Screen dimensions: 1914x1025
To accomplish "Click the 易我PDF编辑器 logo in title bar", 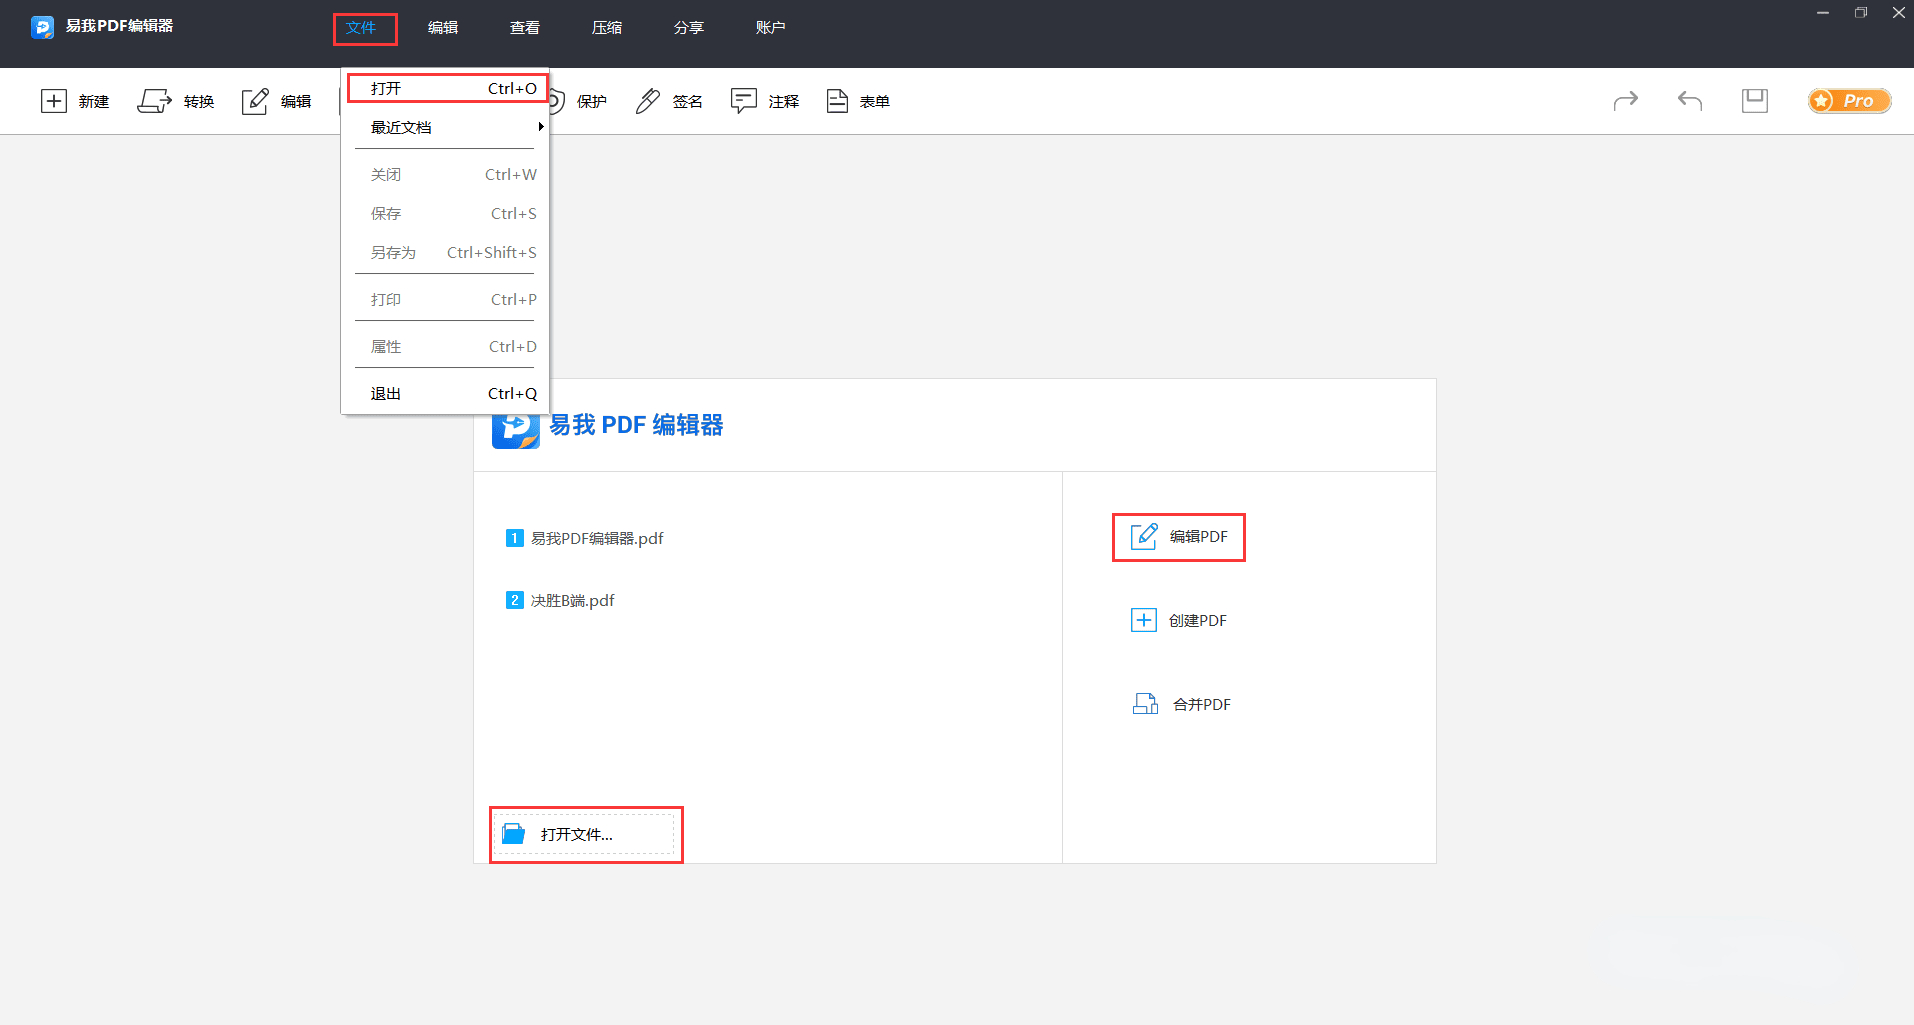I will point(42,27).
